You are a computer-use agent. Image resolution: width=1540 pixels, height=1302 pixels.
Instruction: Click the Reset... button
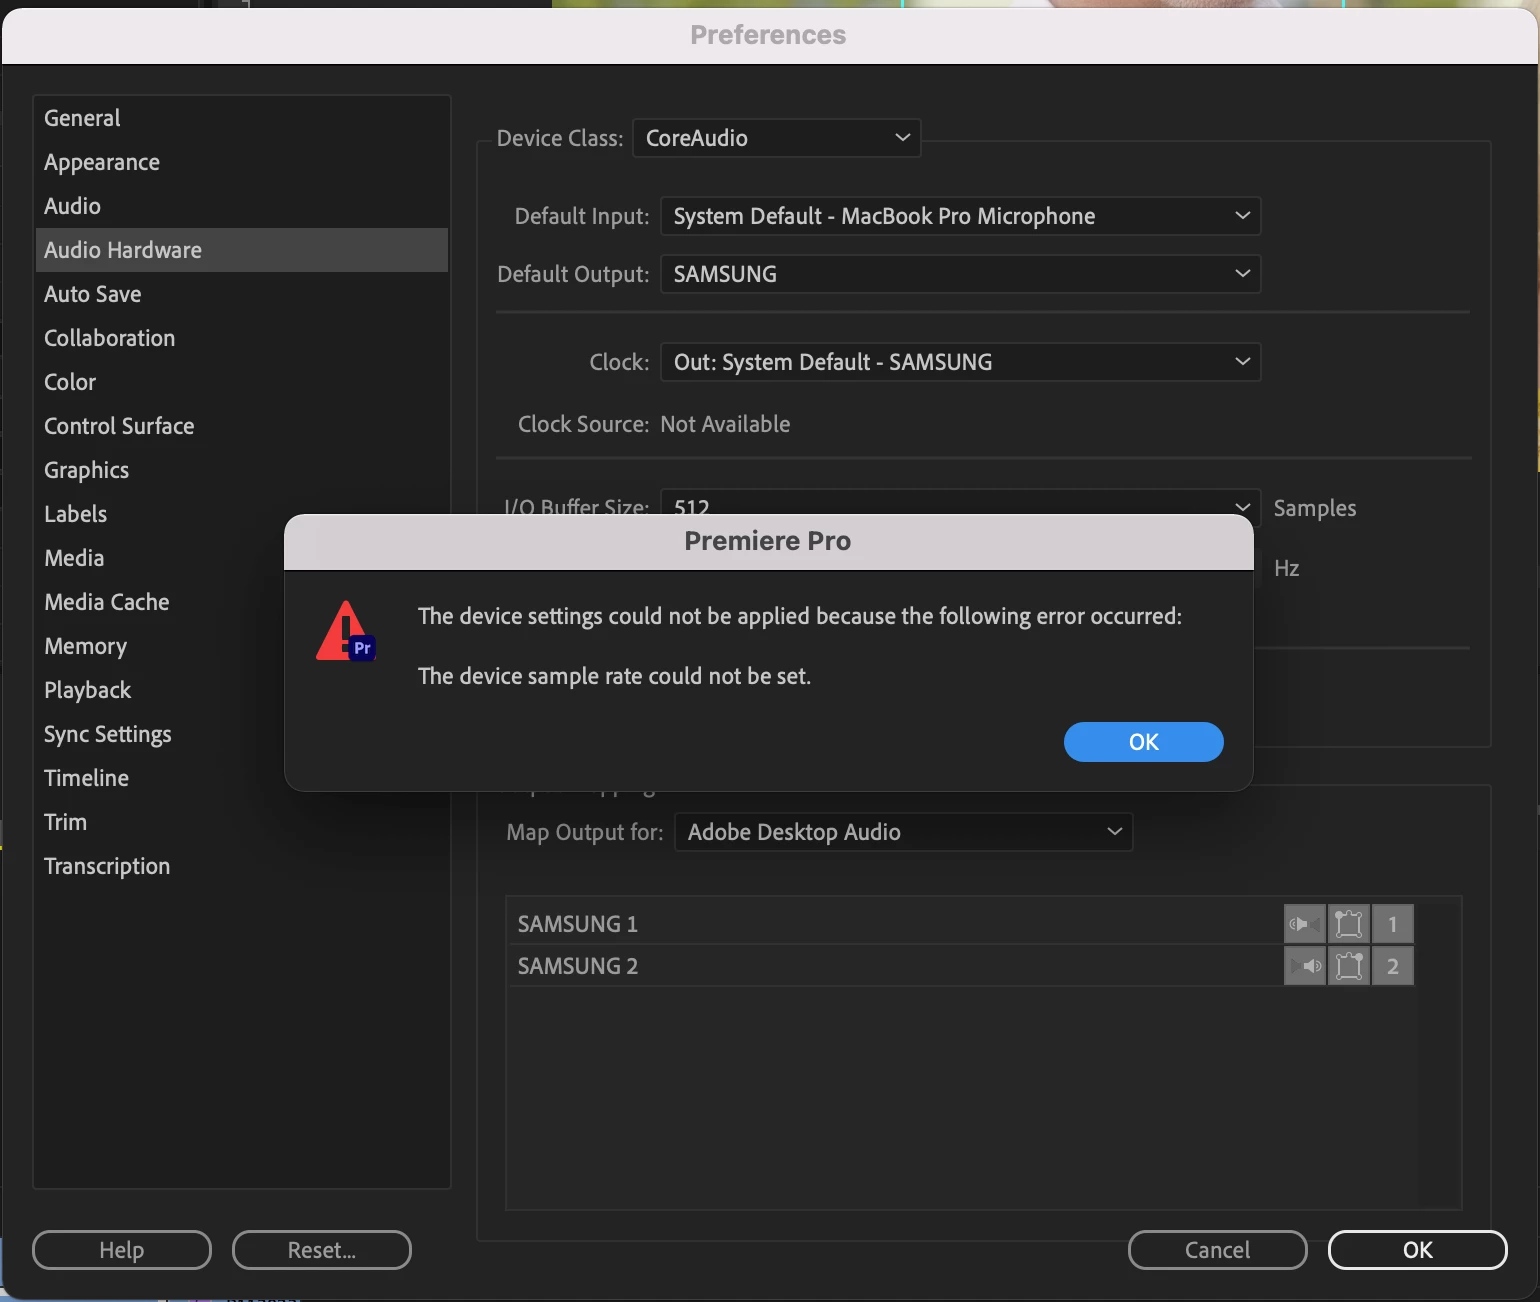(x=322, y=1250)
